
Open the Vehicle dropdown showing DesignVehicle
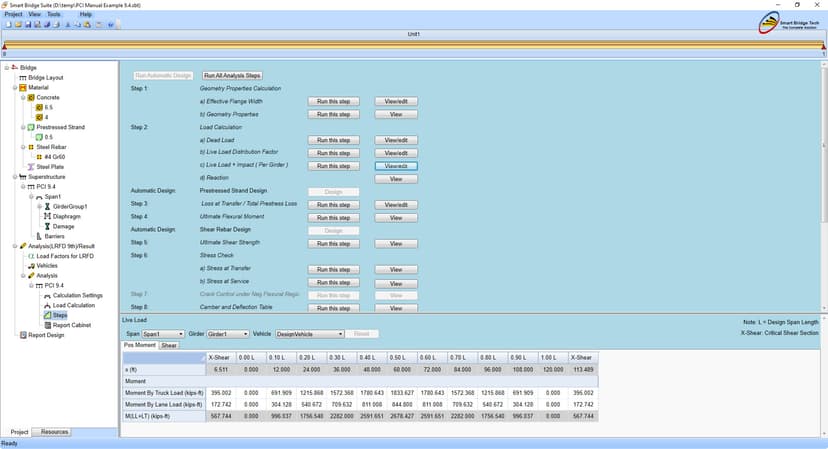coord(310,334)
